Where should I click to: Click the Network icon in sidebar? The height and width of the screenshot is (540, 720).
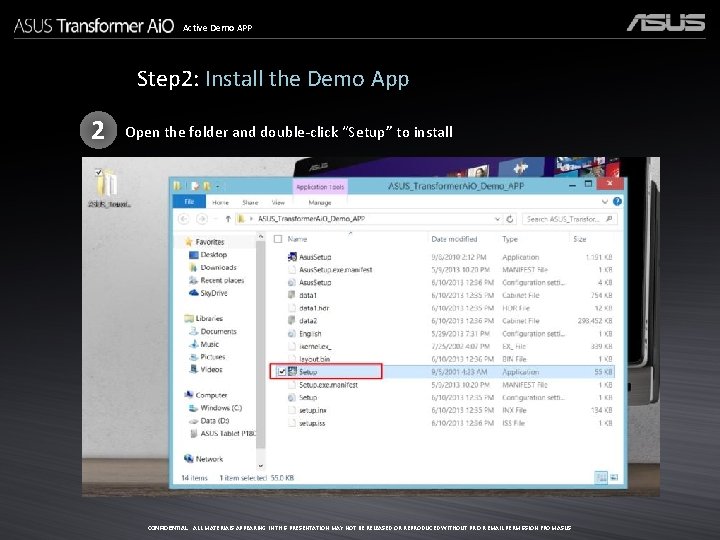pos(188,458)
